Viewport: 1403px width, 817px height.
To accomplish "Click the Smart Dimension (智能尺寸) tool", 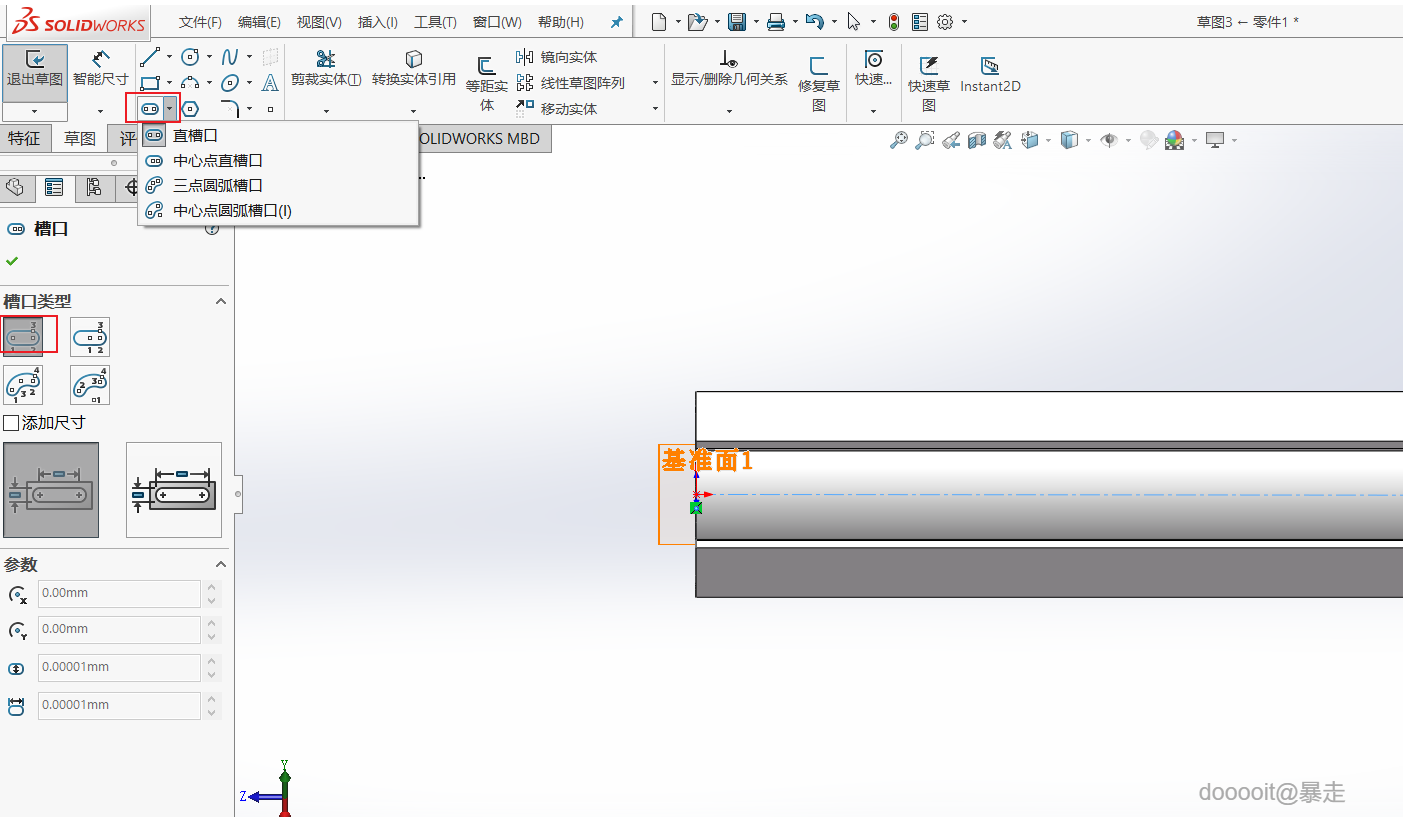I will [x=101, y=69].
